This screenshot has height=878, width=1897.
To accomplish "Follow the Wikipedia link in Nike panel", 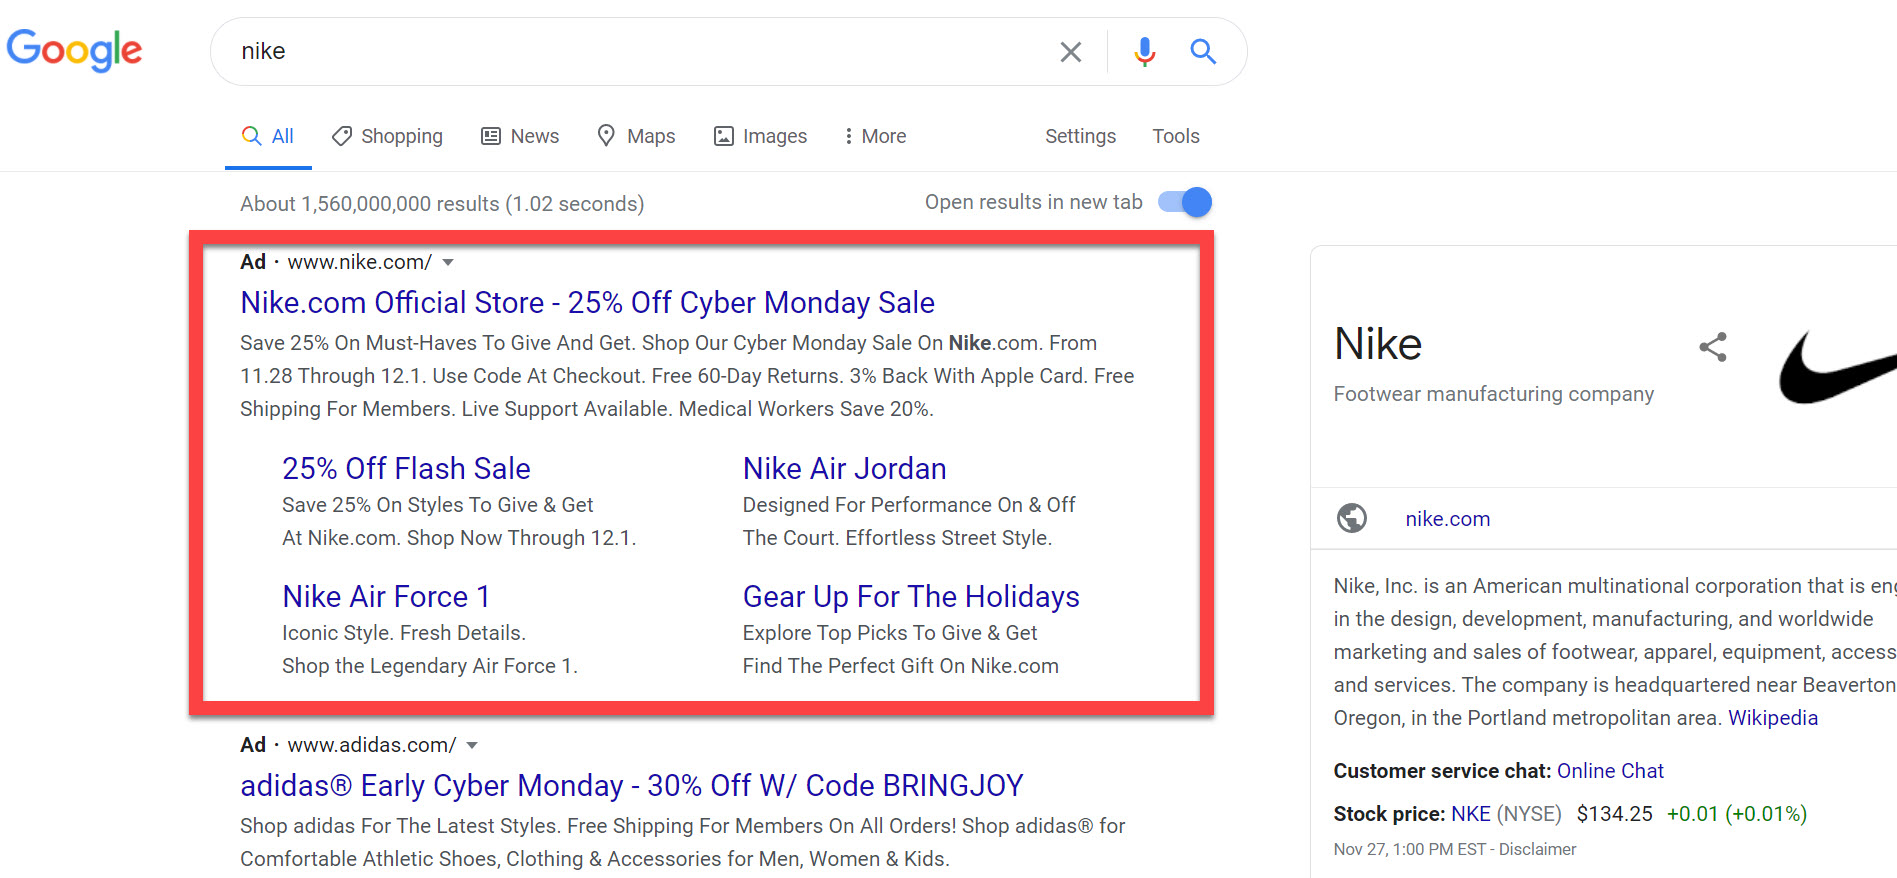I will point(1772,718).
